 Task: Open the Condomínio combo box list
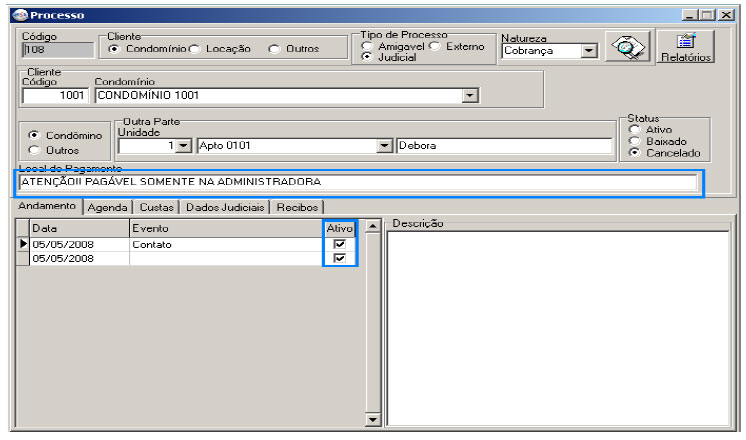click(x=469, y=96)
